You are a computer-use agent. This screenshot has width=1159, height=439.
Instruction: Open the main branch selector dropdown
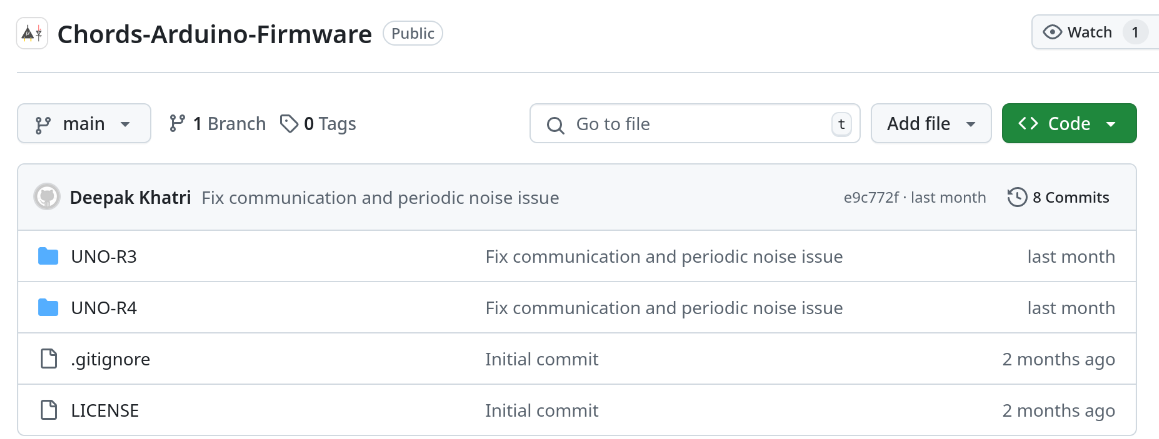pos(84,124)
